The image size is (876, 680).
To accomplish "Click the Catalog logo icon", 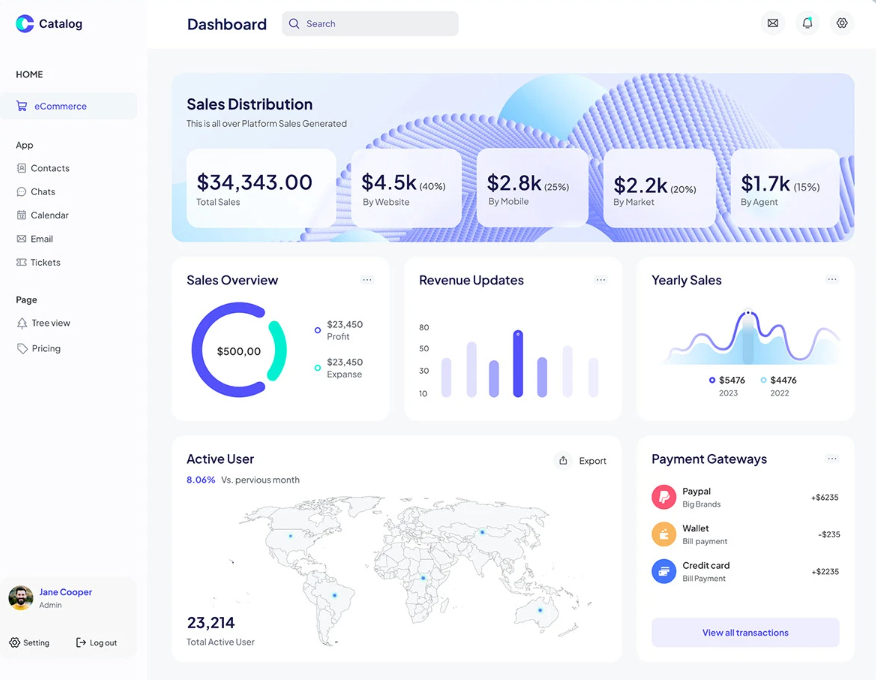I will pos(25,23).
